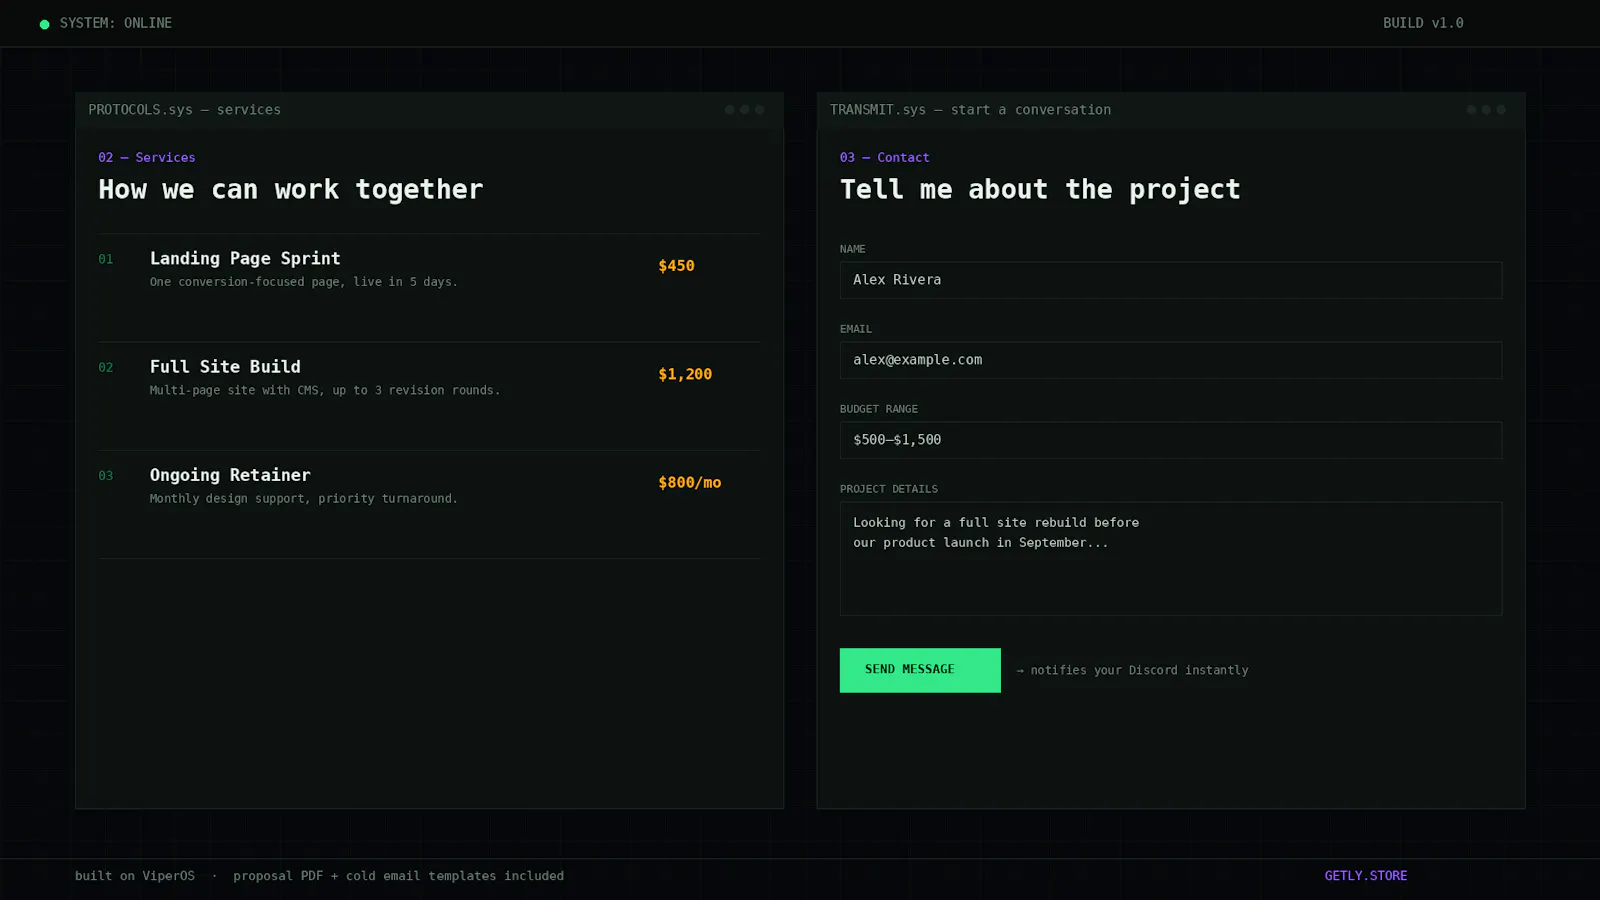Select the Full Site Build service title

tap(225, 367)
